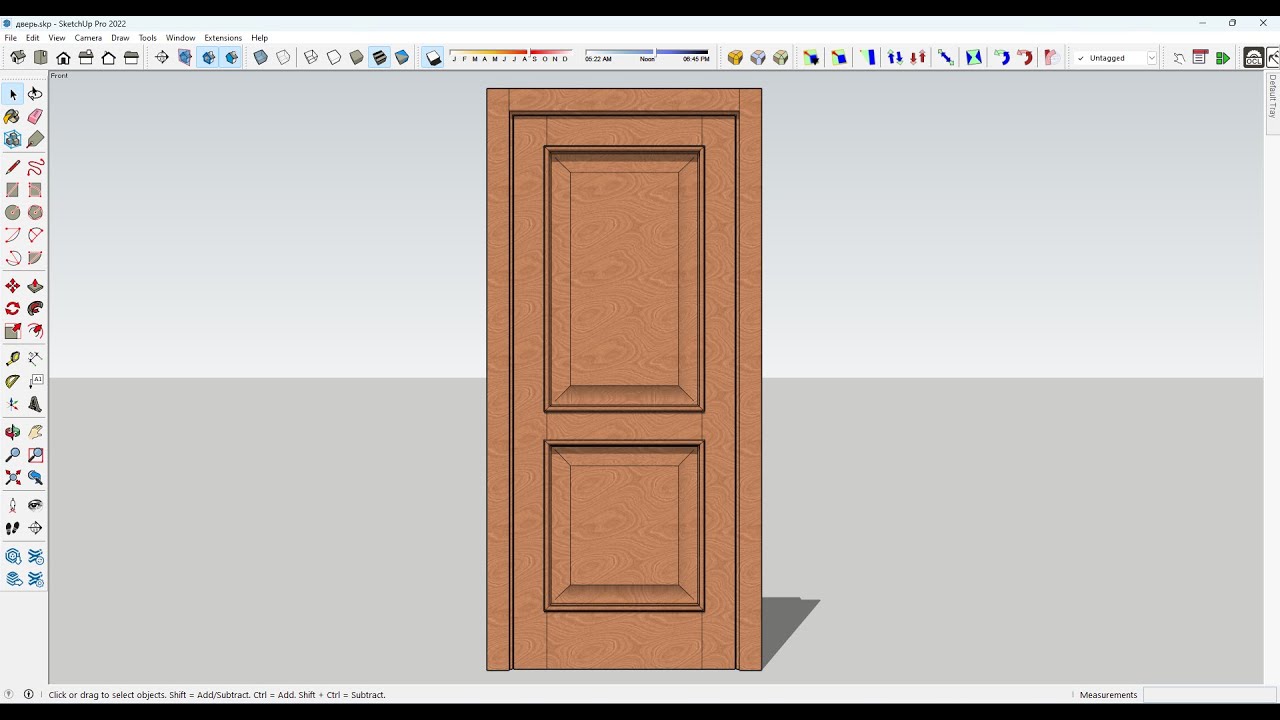Open the Extensions menu
This screenshot has width=1280, height=720.
click(x=223, y=38)
